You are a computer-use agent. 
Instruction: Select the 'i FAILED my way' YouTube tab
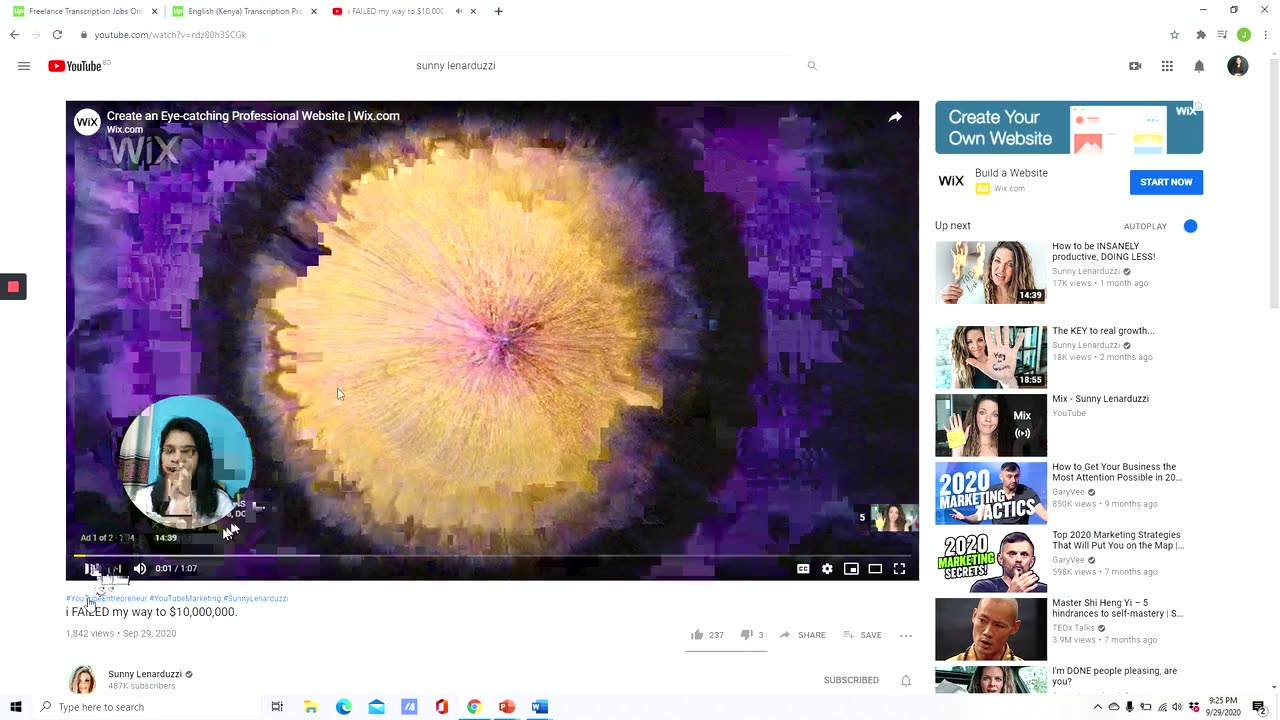403,11
